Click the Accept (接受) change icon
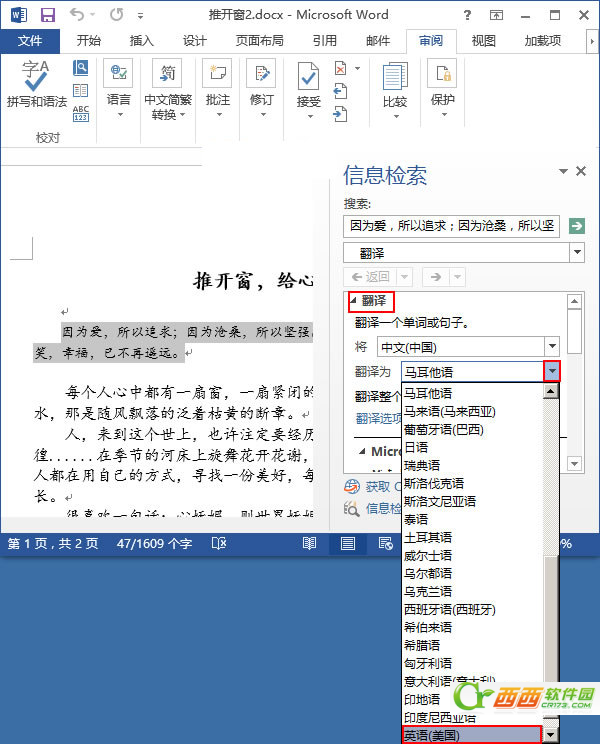 point(308,76)
